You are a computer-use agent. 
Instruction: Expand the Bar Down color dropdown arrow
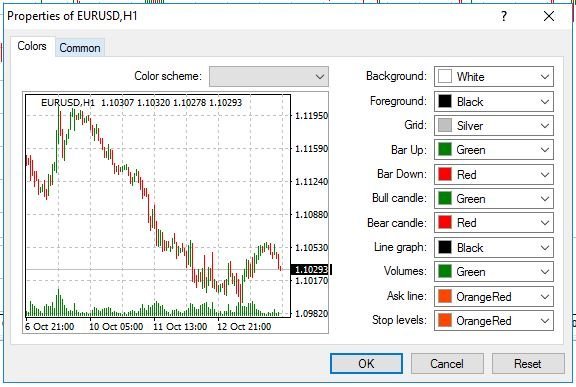pyautogui.click(x=544, y=174)
